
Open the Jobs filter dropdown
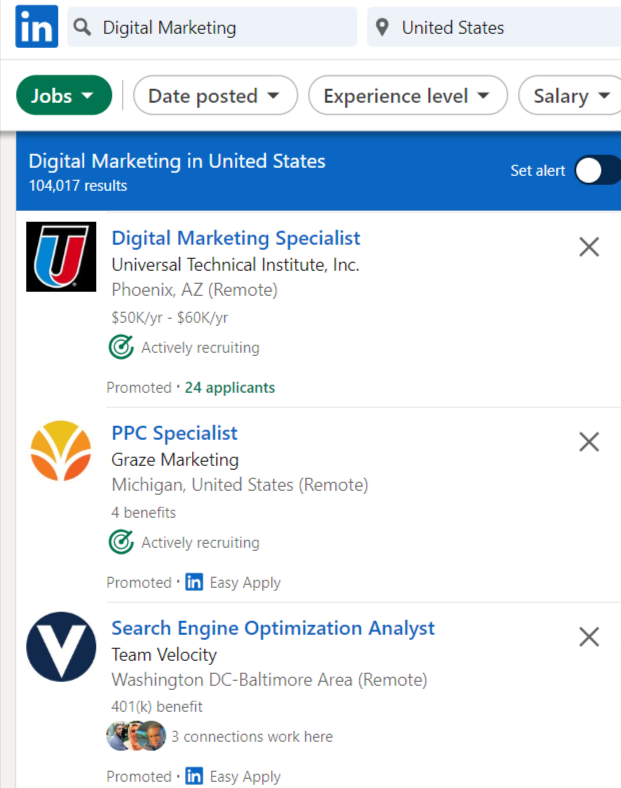64,95
